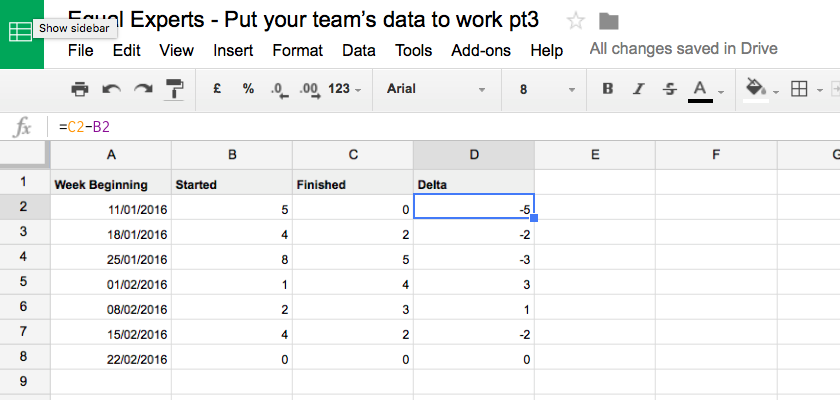Select the paint format tool
The height and width of the screenshot is (400, 840).
[175, 89]
